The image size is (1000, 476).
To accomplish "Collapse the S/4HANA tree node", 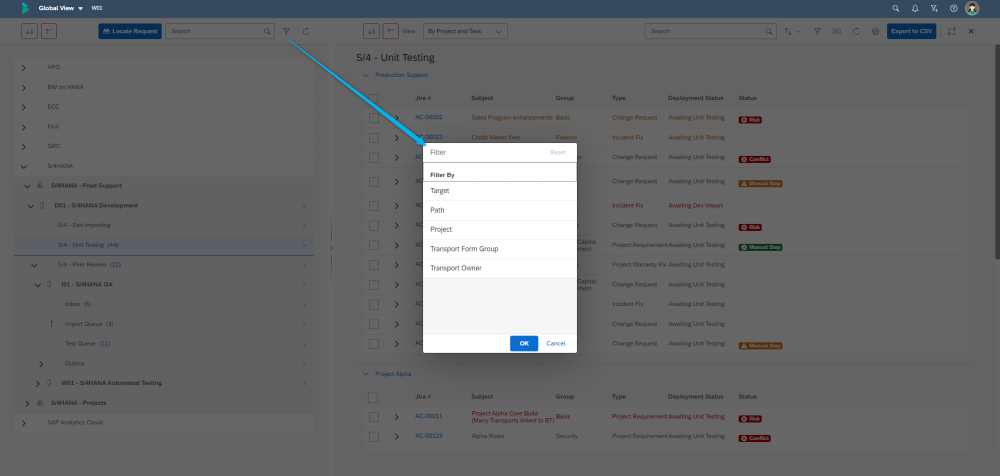I will click(24, 167).
